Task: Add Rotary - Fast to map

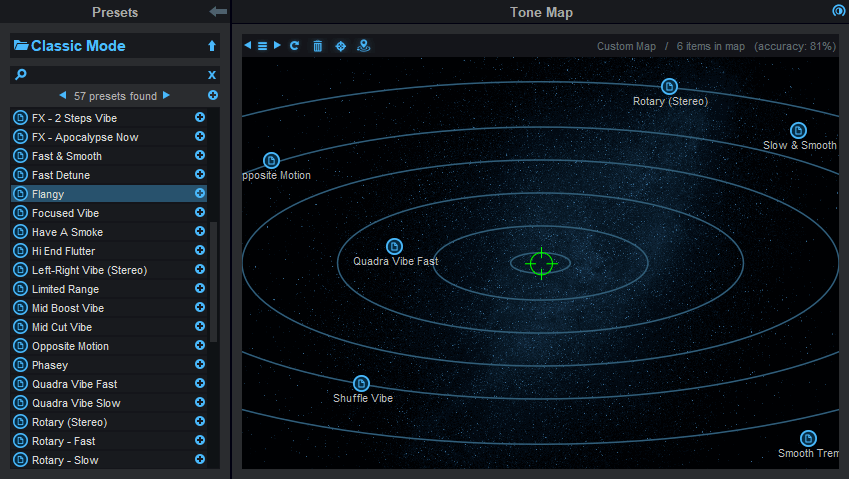Action: [x=200, y=439]
